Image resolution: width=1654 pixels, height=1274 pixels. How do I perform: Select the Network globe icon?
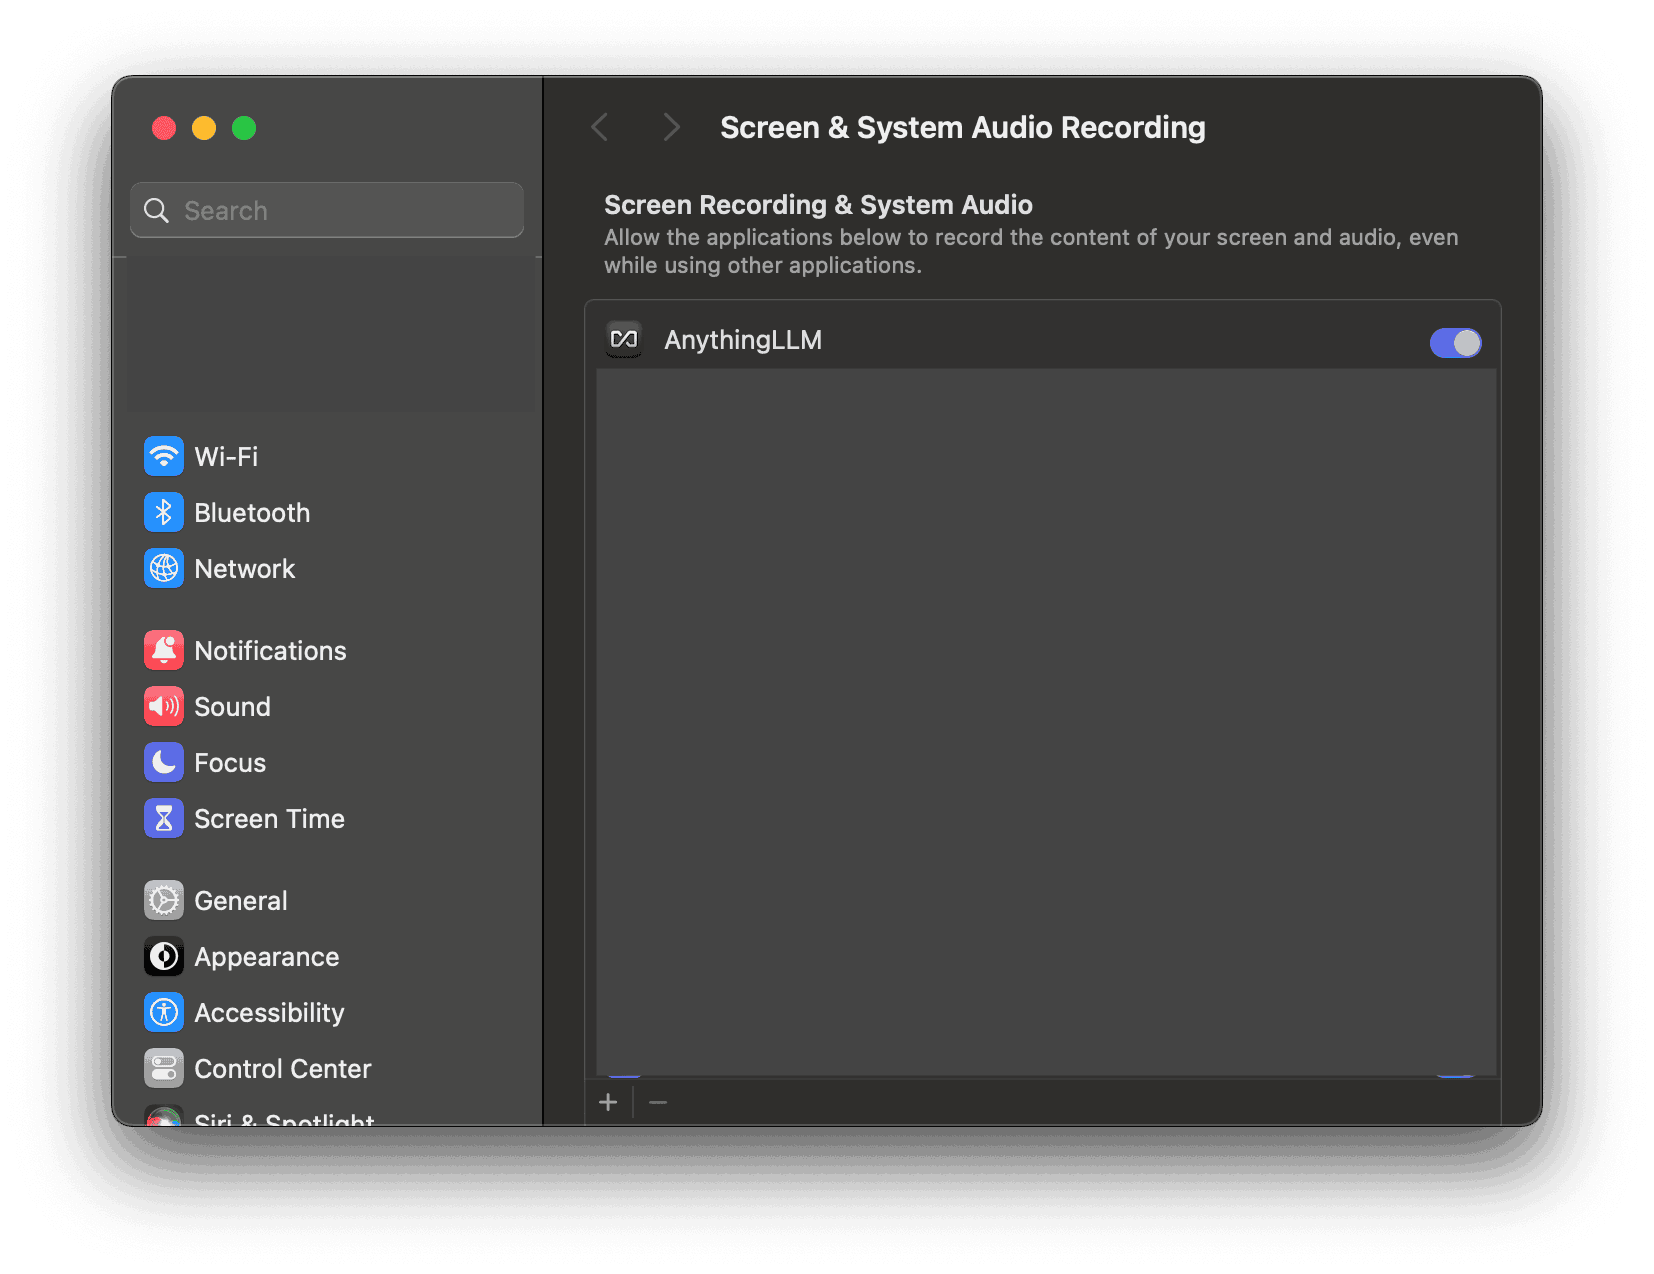pyautogui.click(x=164, y=569)
